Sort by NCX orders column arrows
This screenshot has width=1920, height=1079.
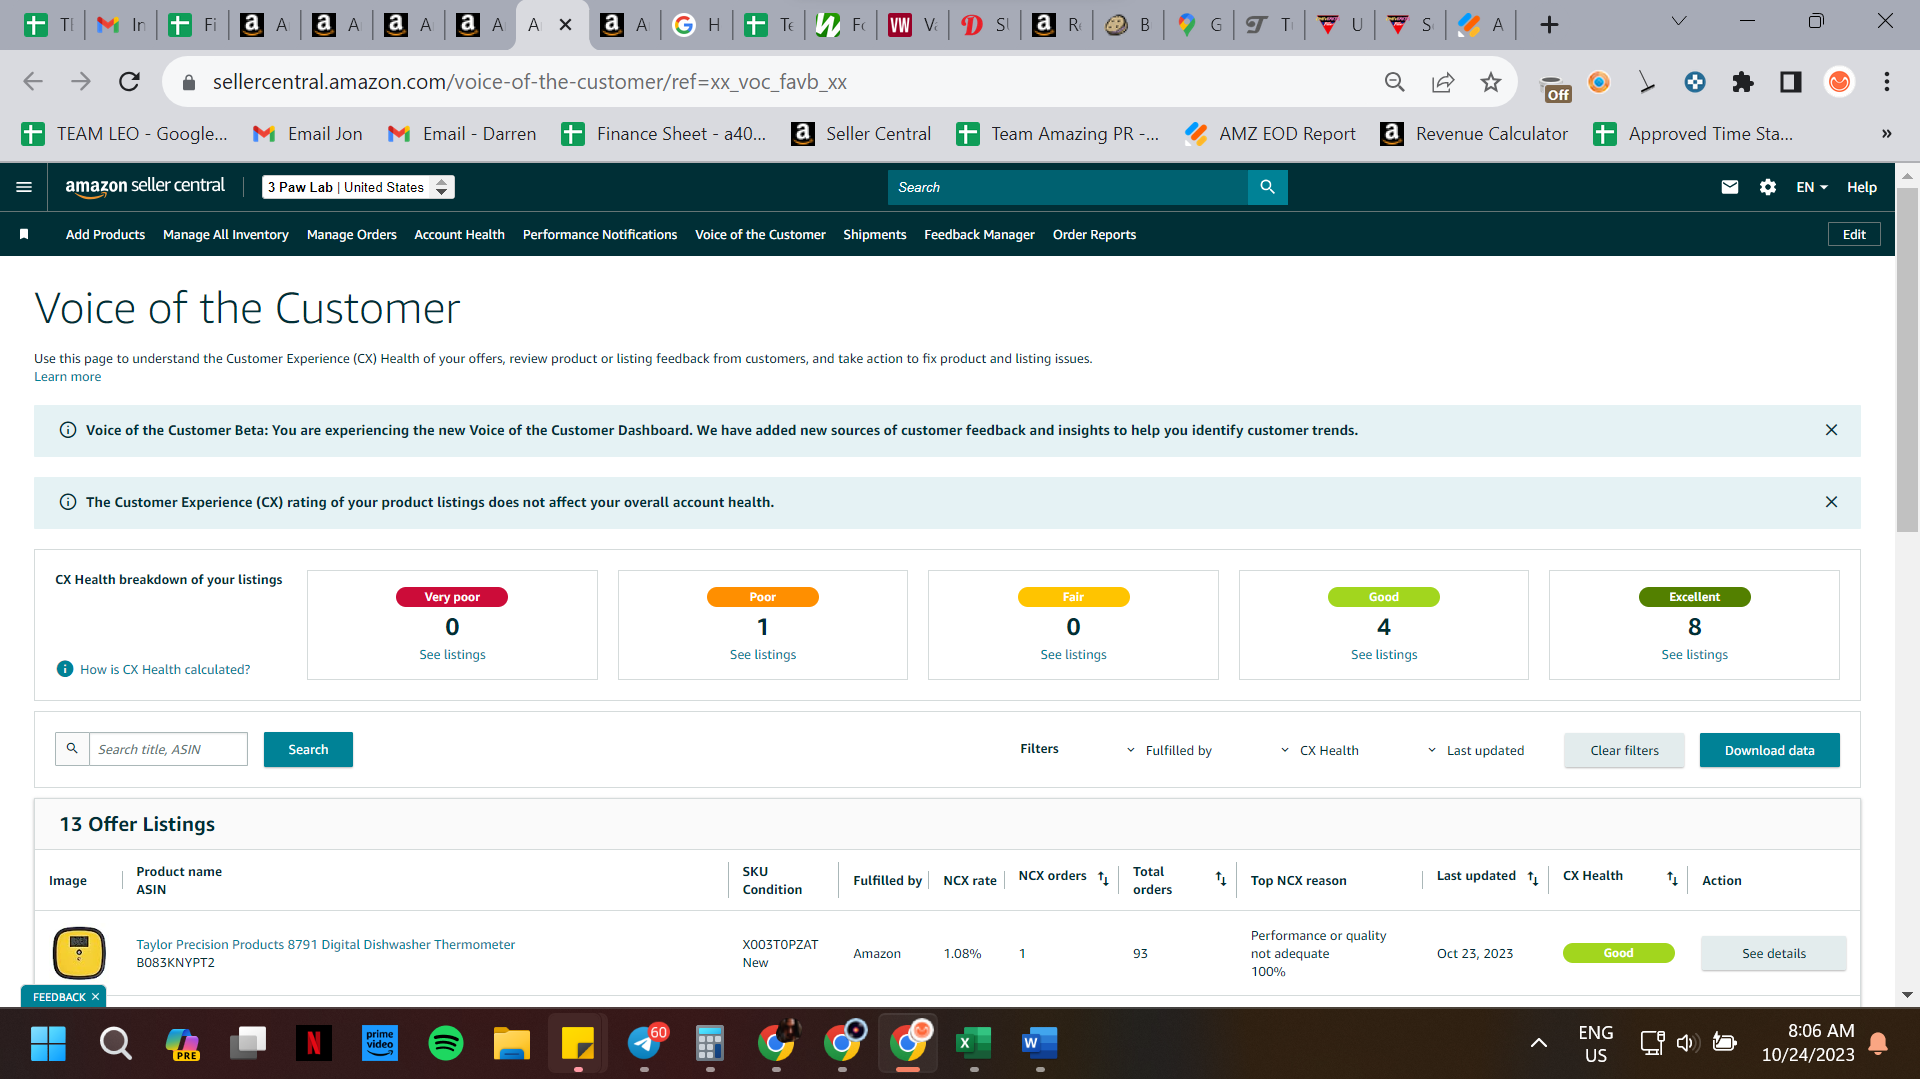point(1103,878)
